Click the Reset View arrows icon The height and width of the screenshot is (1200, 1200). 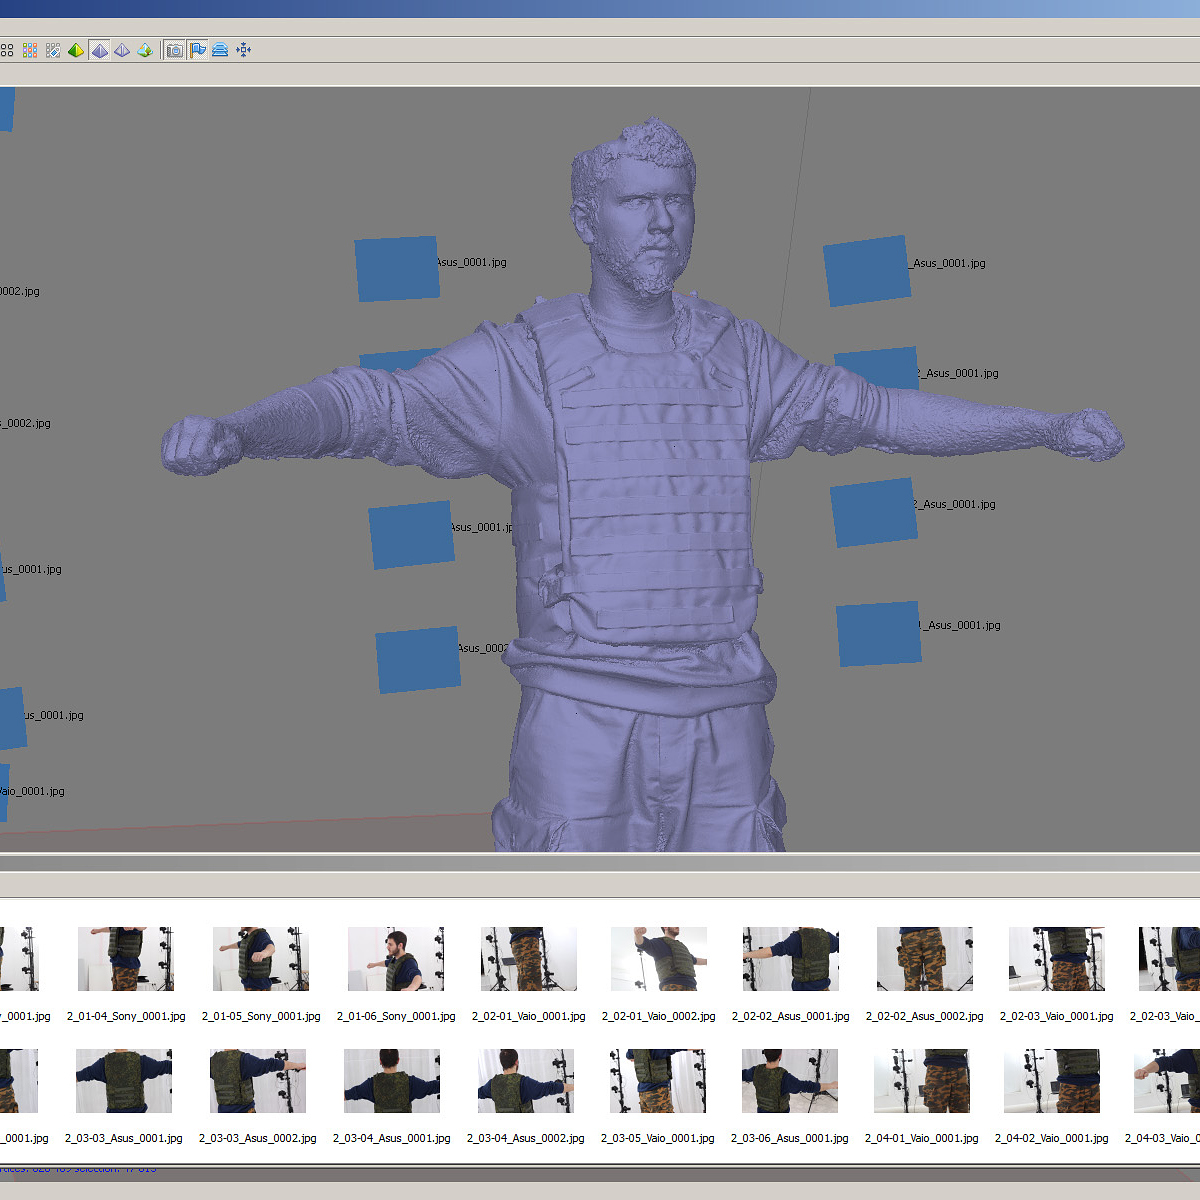coord(243,50)
